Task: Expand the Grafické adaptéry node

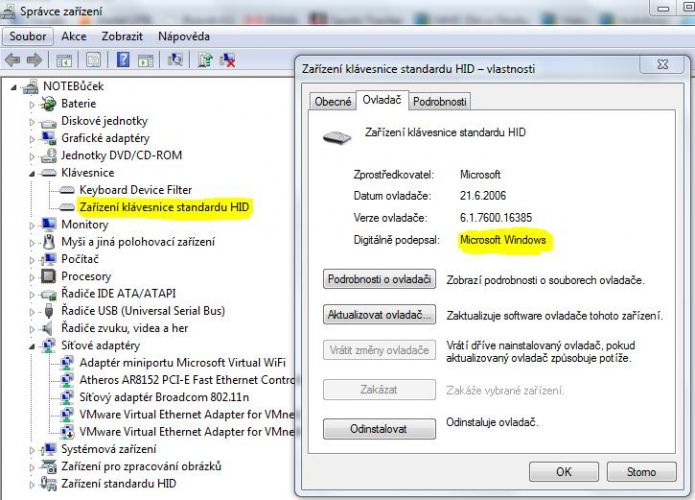Action: click(x=31, y=139)
